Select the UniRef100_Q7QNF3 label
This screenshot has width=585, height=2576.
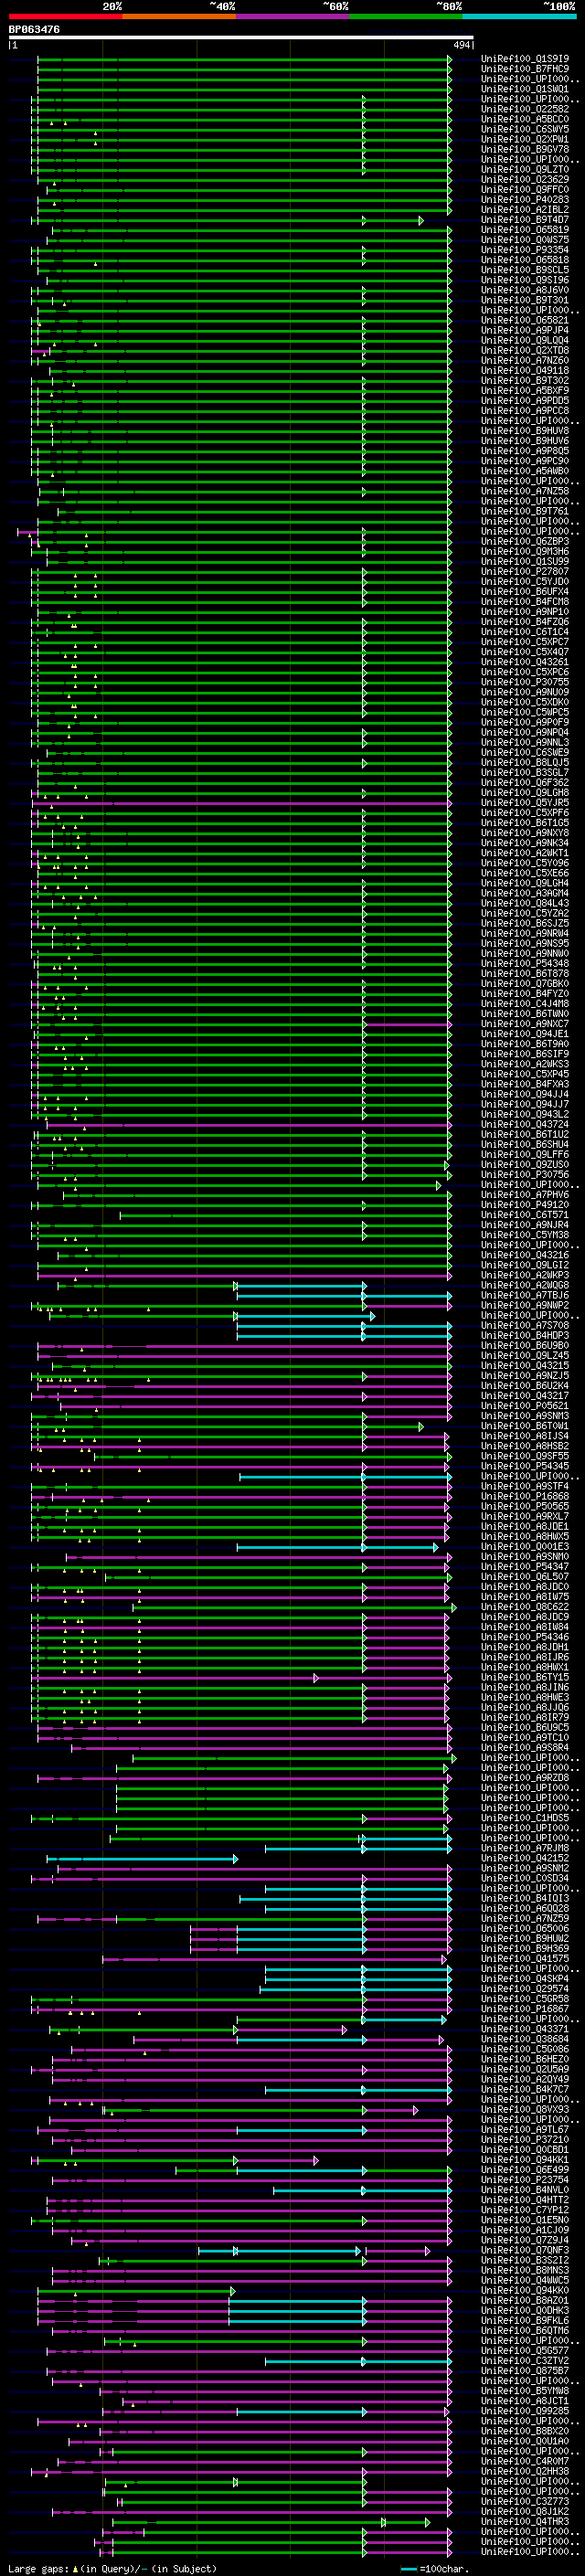point(525,2250)
